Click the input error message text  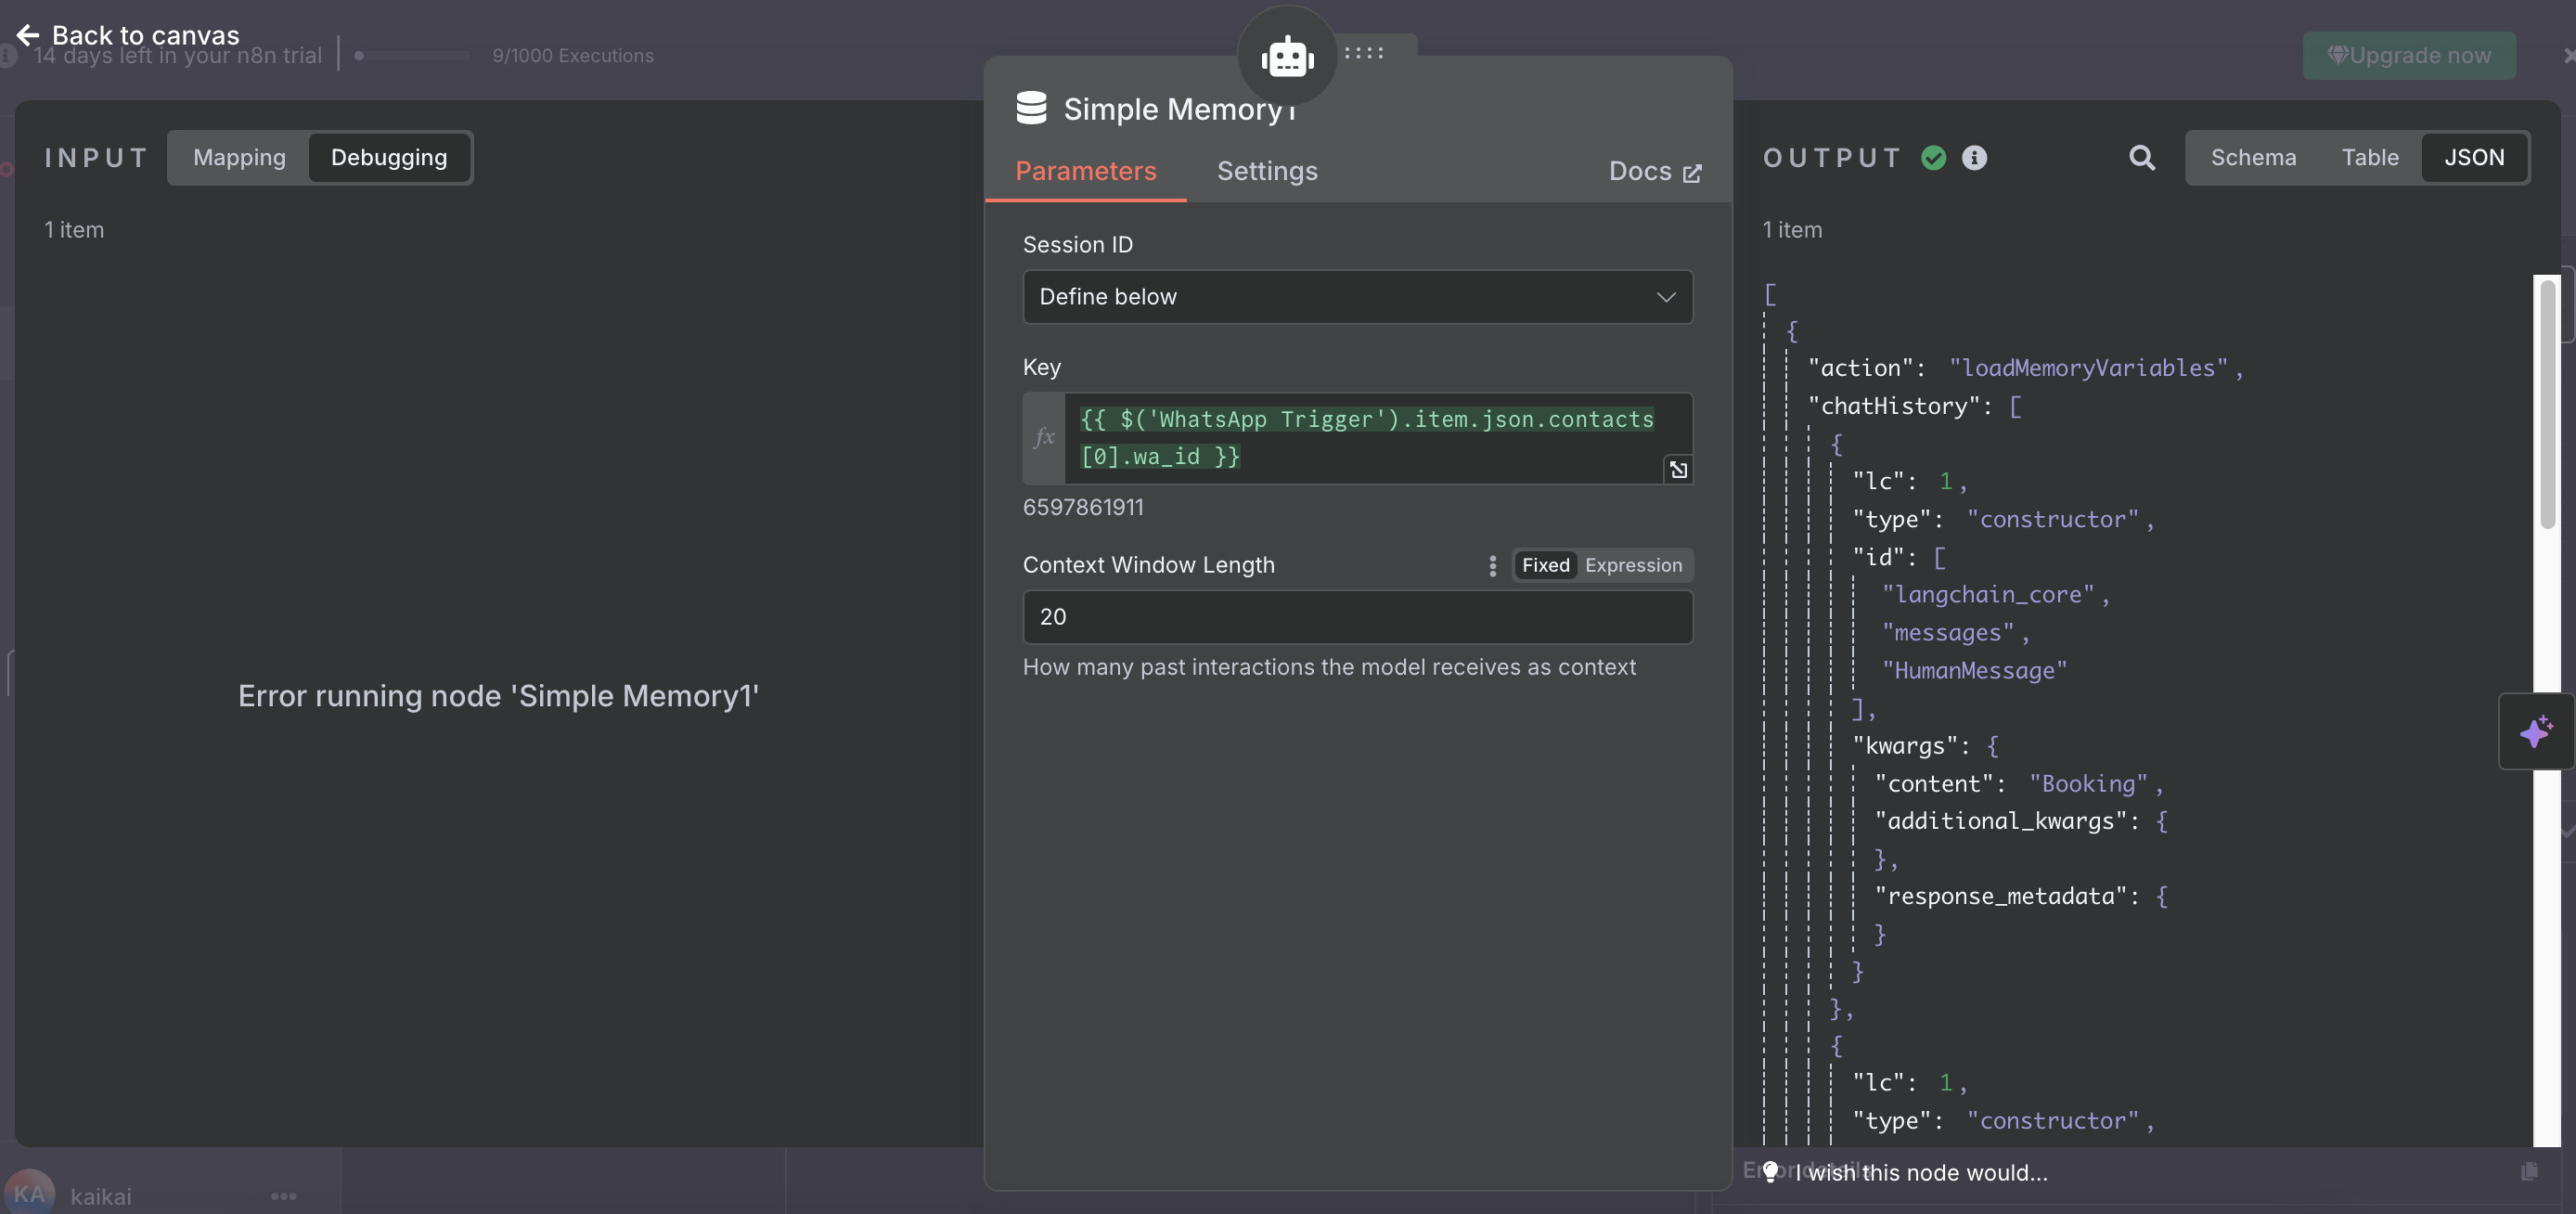[x=498, y=695]
